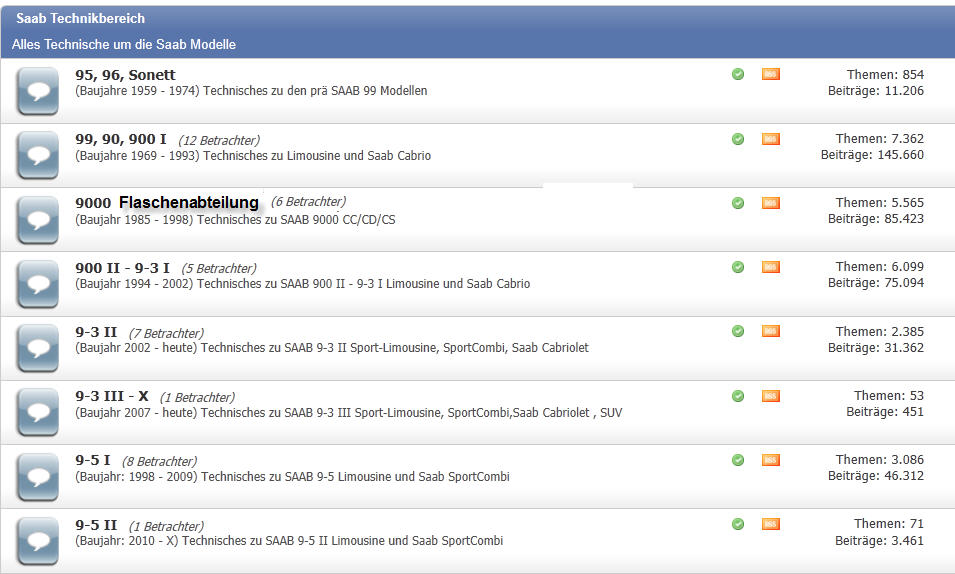Click forum bubble icon for 9-5 II
This screenshot has height=574, width=955.
[x=38, y=541]
